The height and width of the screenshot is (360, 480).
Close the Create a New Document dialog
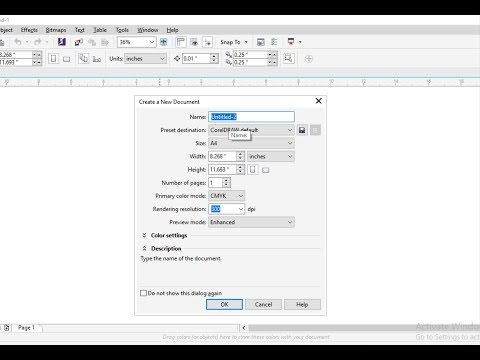(318, 101)
